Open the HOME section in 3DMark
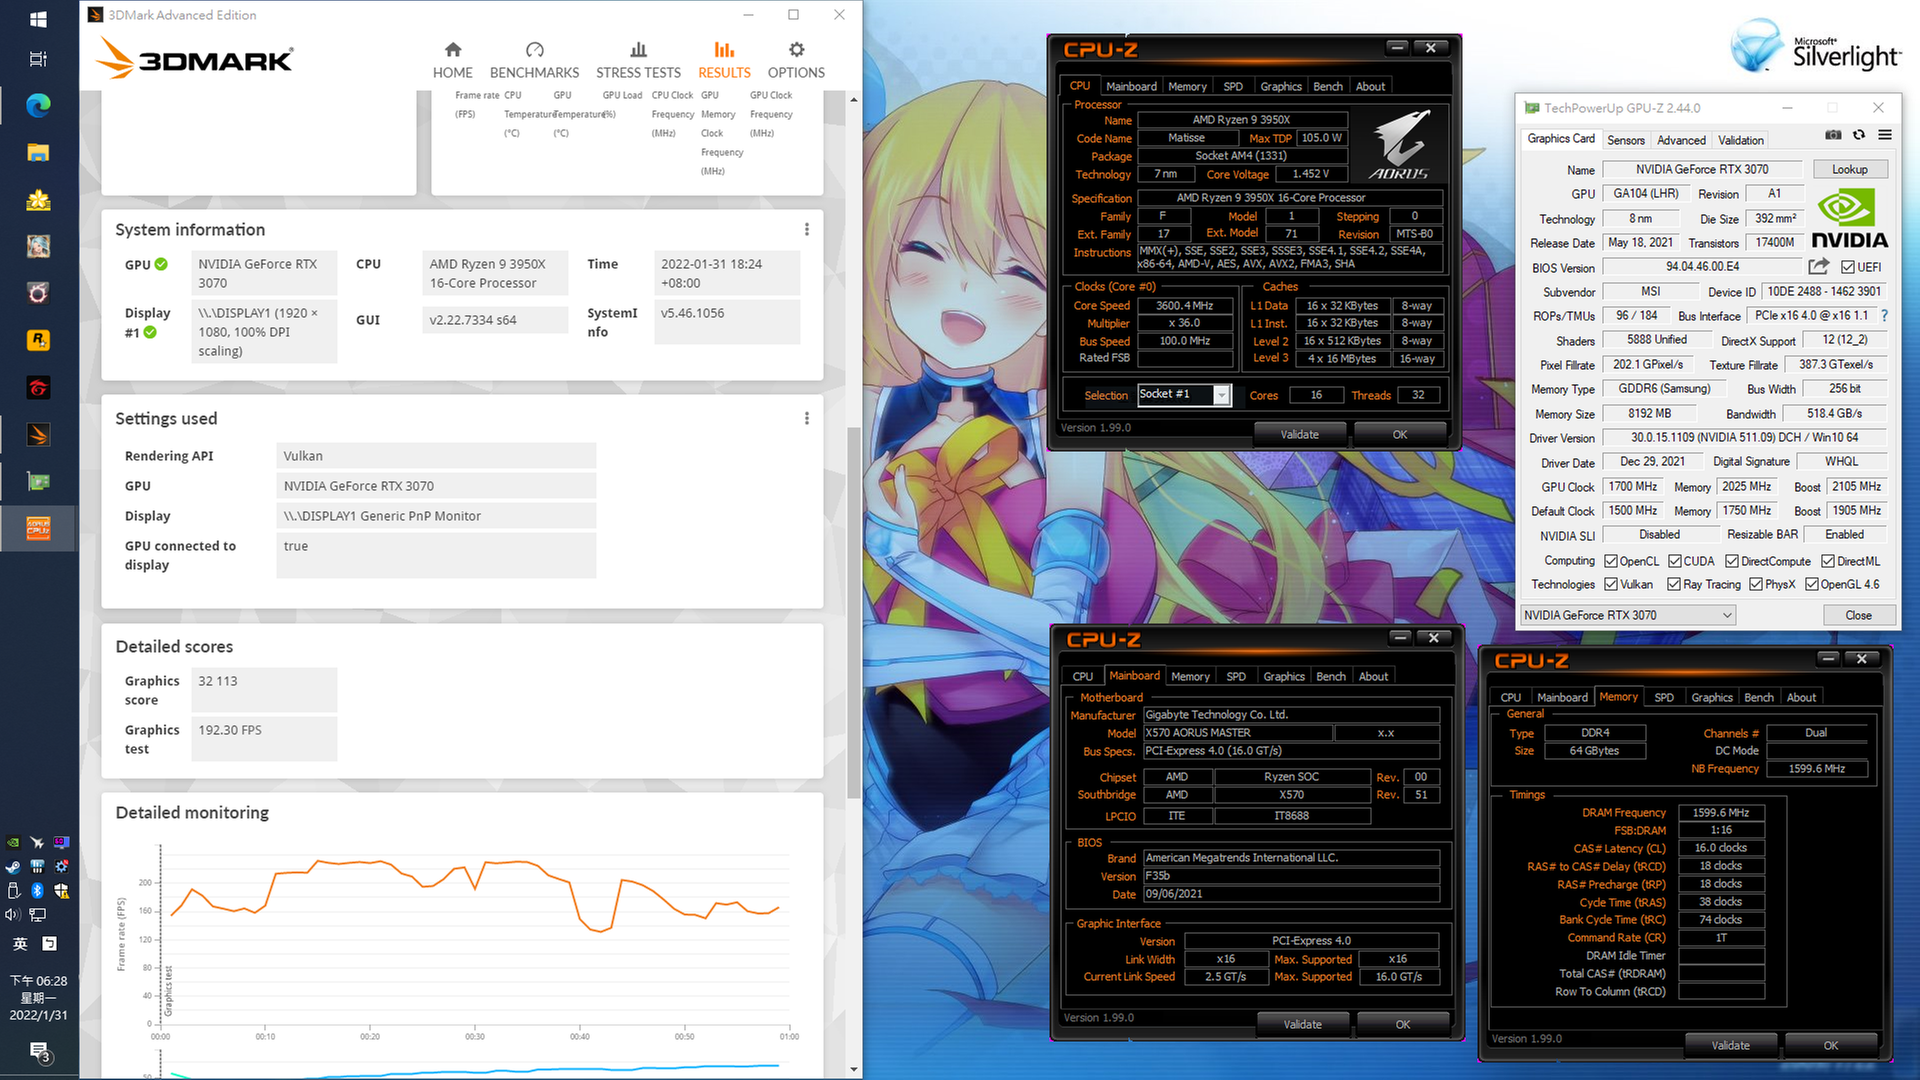 coord(452,60)
